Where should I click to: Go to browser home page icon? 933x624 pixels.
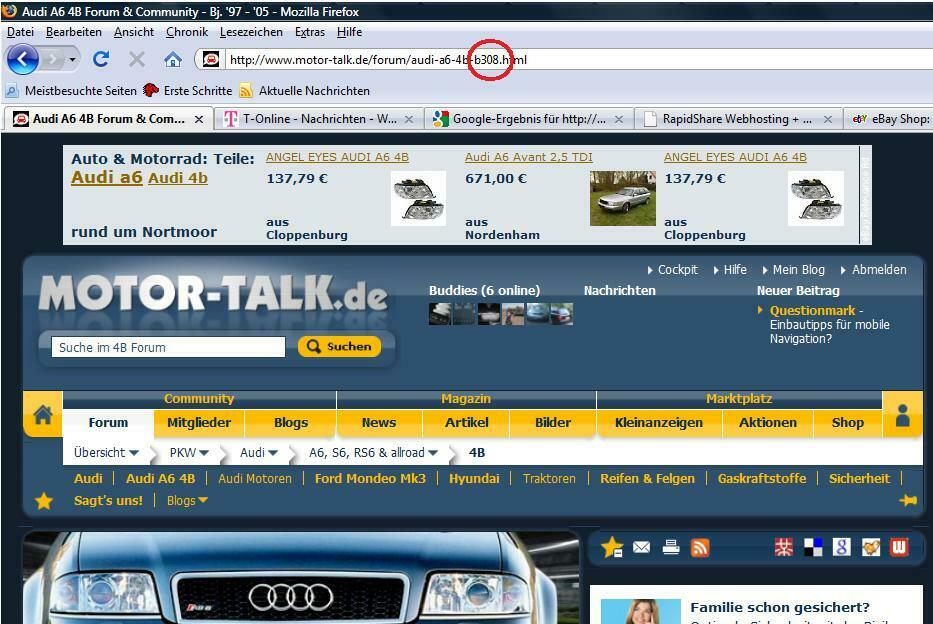[173, 59]
